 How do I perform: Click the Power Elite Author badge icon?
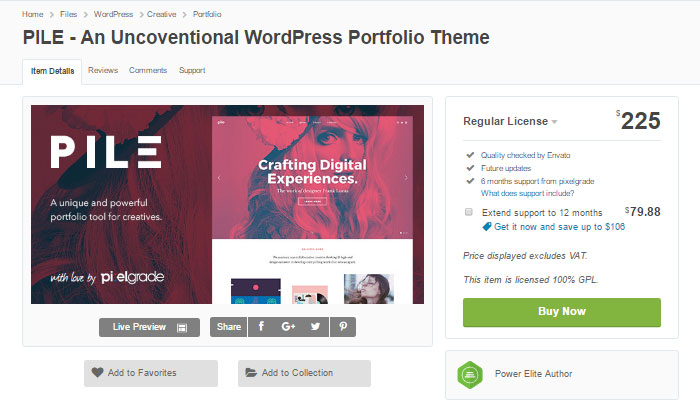coord(470,375)
